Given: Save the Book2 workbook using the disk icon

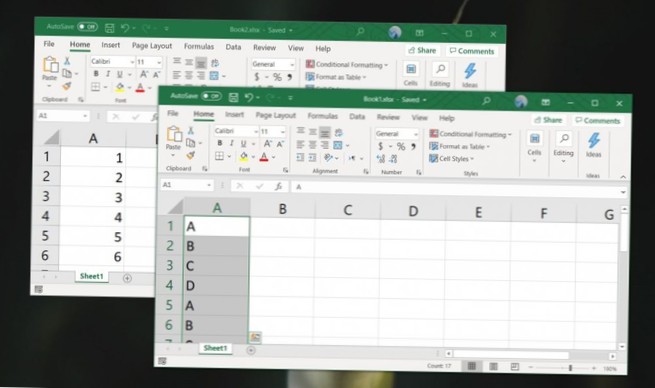Looking at the screenshot, I should click(109, 28).
